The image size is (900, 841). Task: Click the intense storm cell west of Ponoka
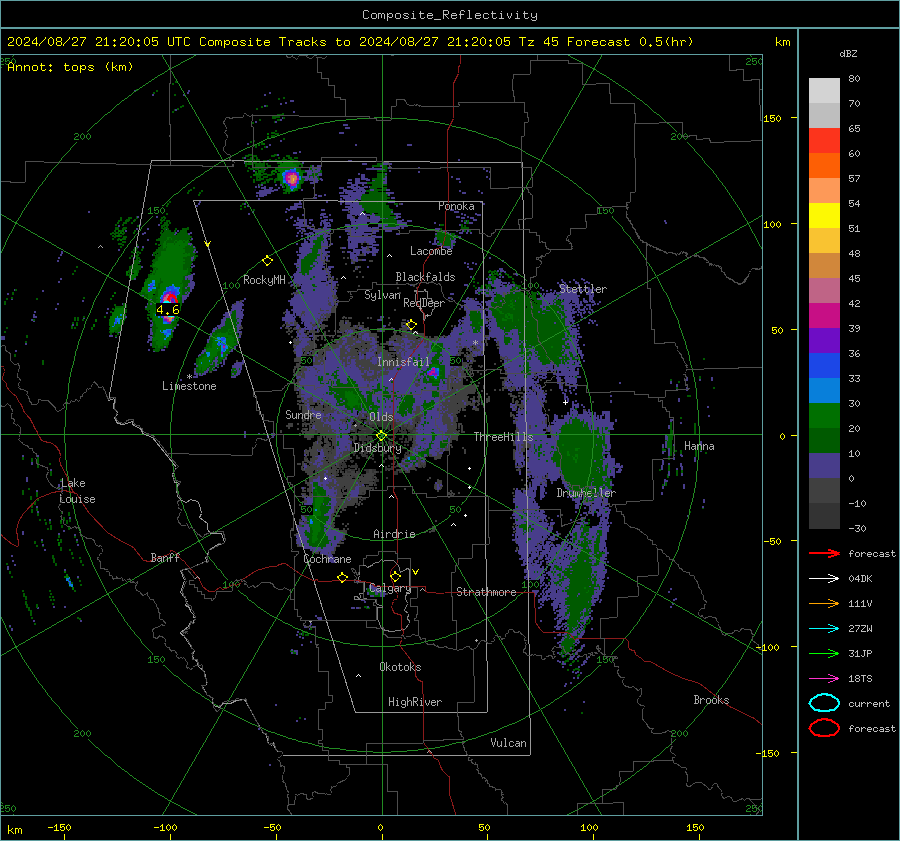[x=292, y=179]
